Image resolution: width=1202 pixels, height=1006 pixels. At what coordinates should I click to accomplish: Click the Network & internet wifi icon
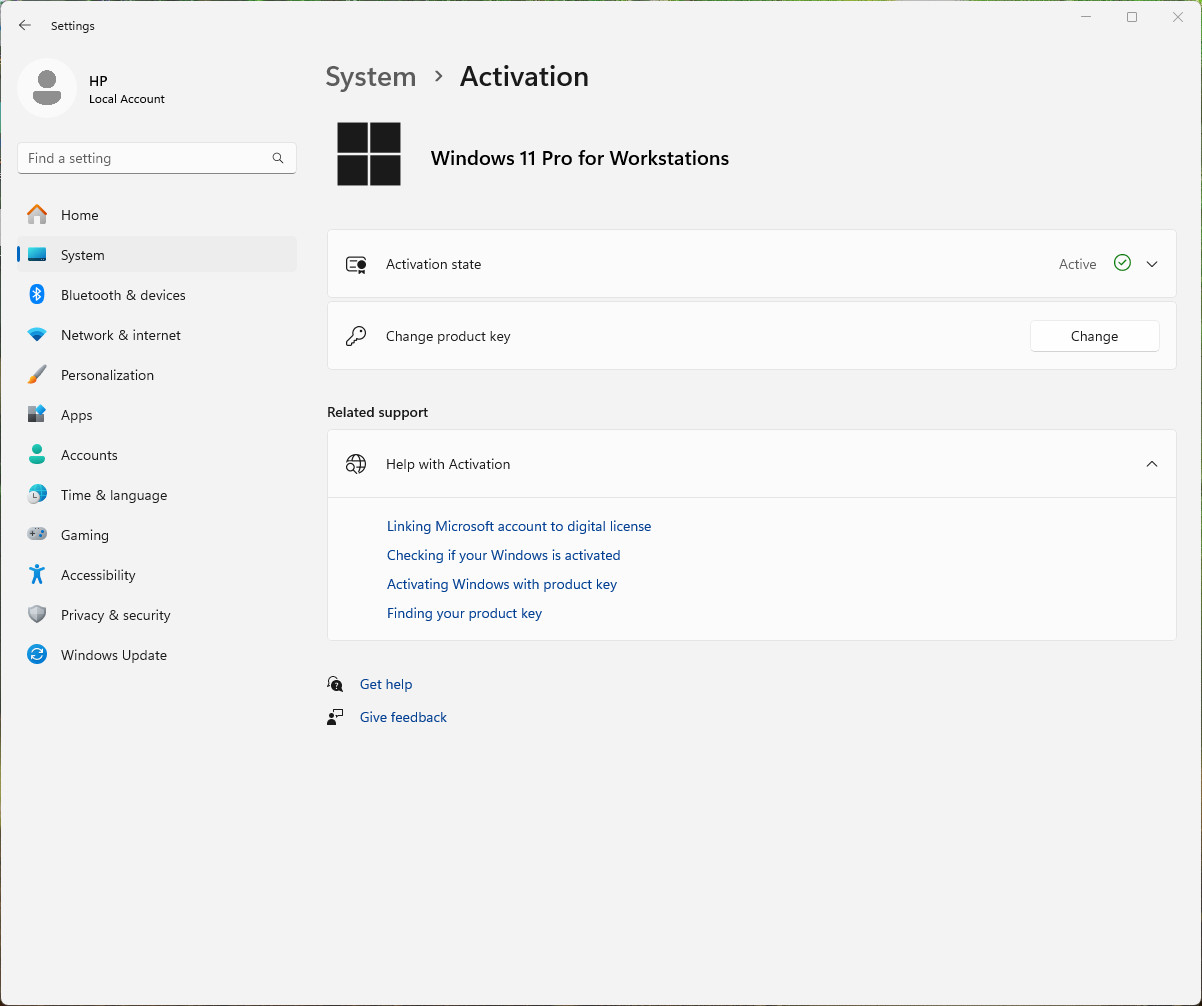point(37,335)
